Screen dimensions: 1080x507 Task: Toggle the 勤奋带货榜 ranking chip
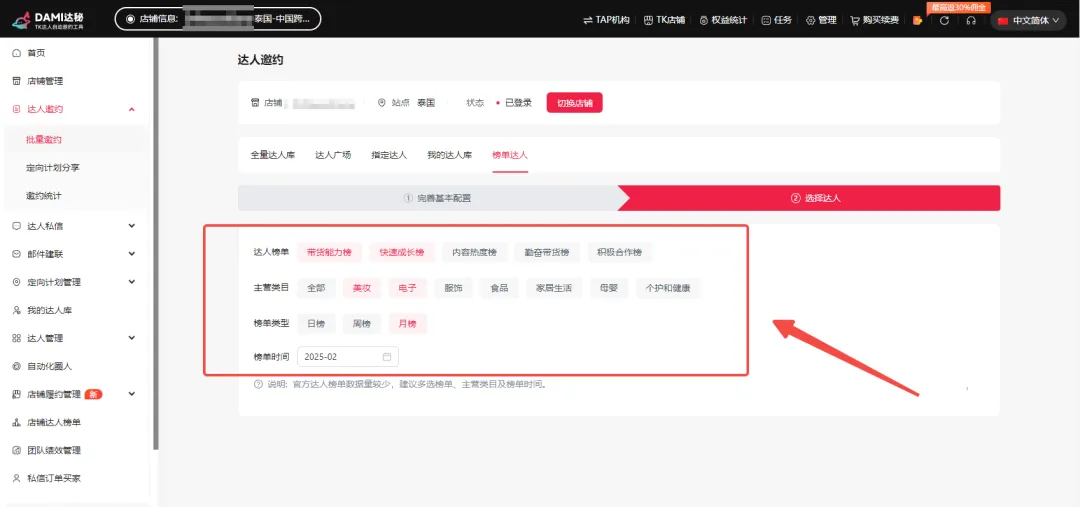(547, 252)
